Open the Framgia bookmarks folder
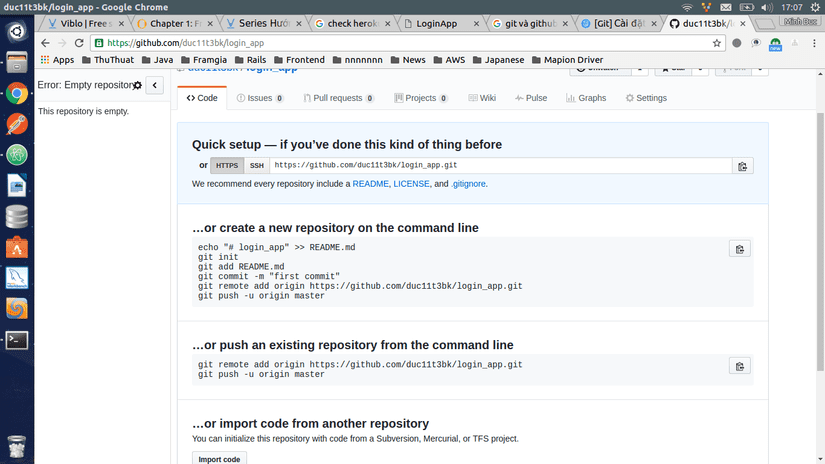825x464 pixels. (204, 60)
